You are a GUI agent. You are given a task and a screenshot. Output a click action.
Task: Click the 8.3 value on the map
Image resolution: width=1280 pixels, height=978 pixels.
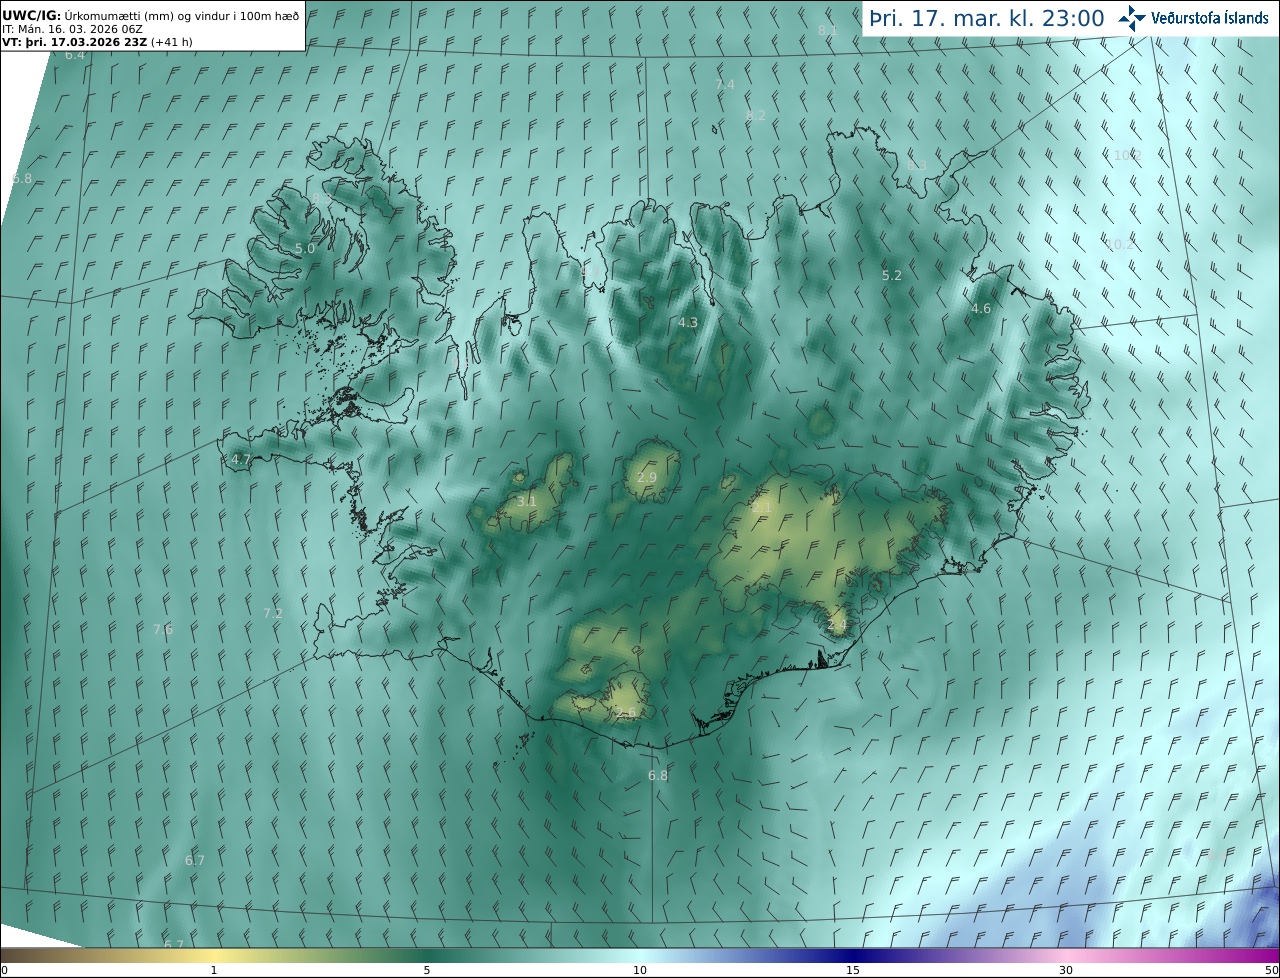point(917,165)
